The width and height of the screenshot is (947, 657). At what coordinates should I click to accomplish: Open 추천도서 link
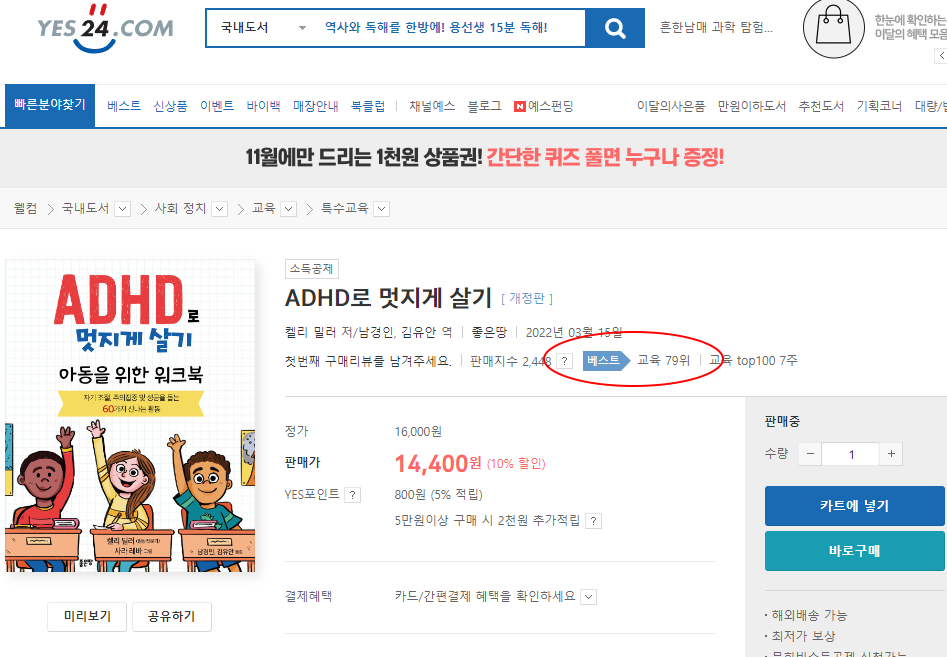tap(821, 106)
